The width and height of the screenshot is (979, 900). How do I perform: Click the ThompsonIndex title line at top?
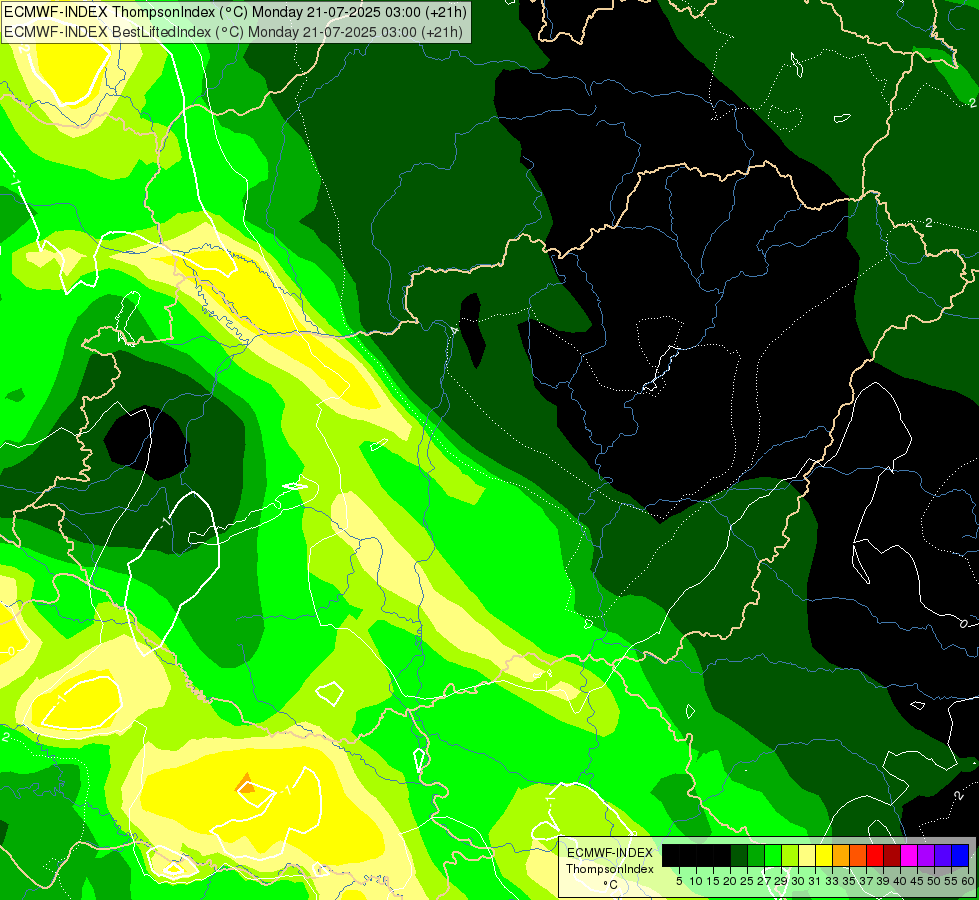pos(235,12)
